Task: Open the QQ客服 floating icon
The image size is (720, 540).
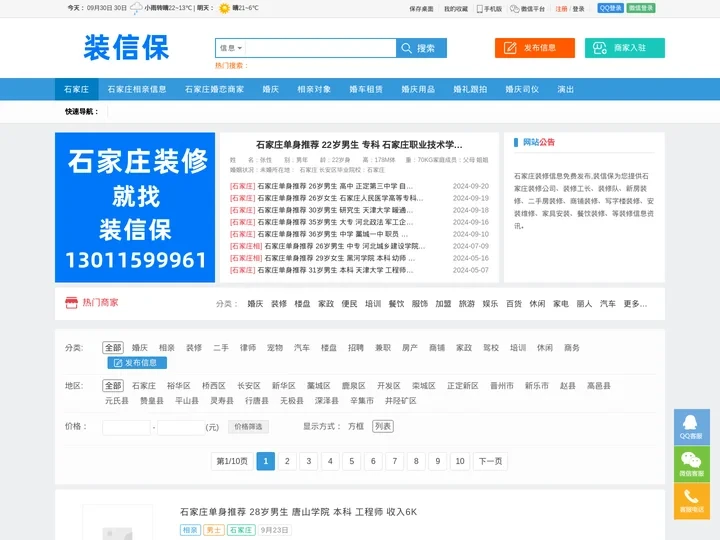Action: point(692,427)
